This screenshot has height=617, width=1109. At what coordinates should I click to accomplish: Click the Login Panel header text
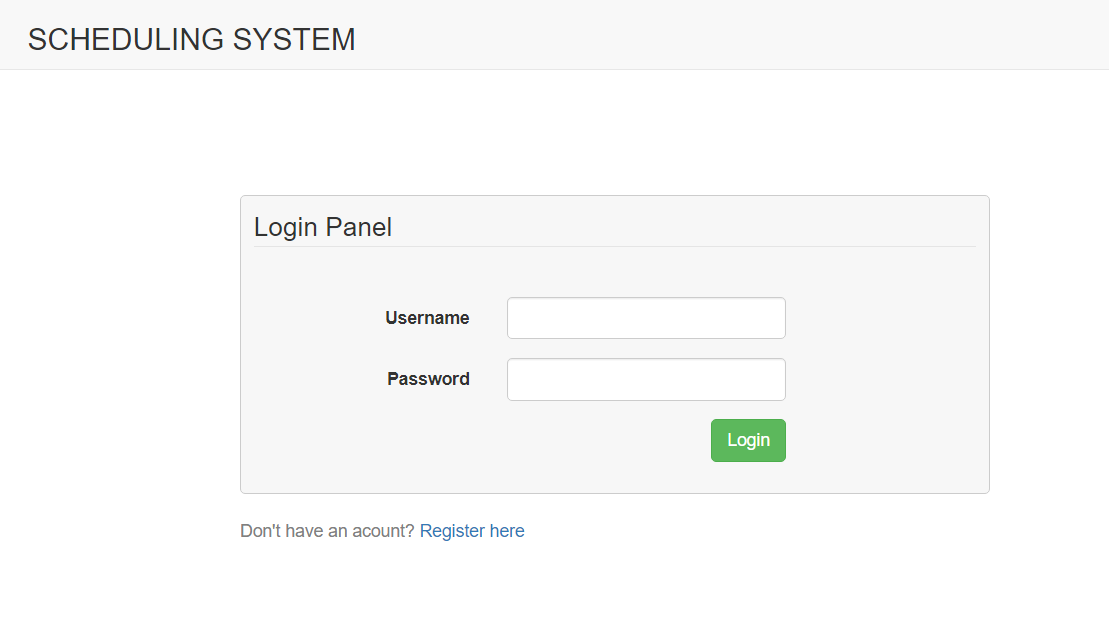click(x=323, y=227)
